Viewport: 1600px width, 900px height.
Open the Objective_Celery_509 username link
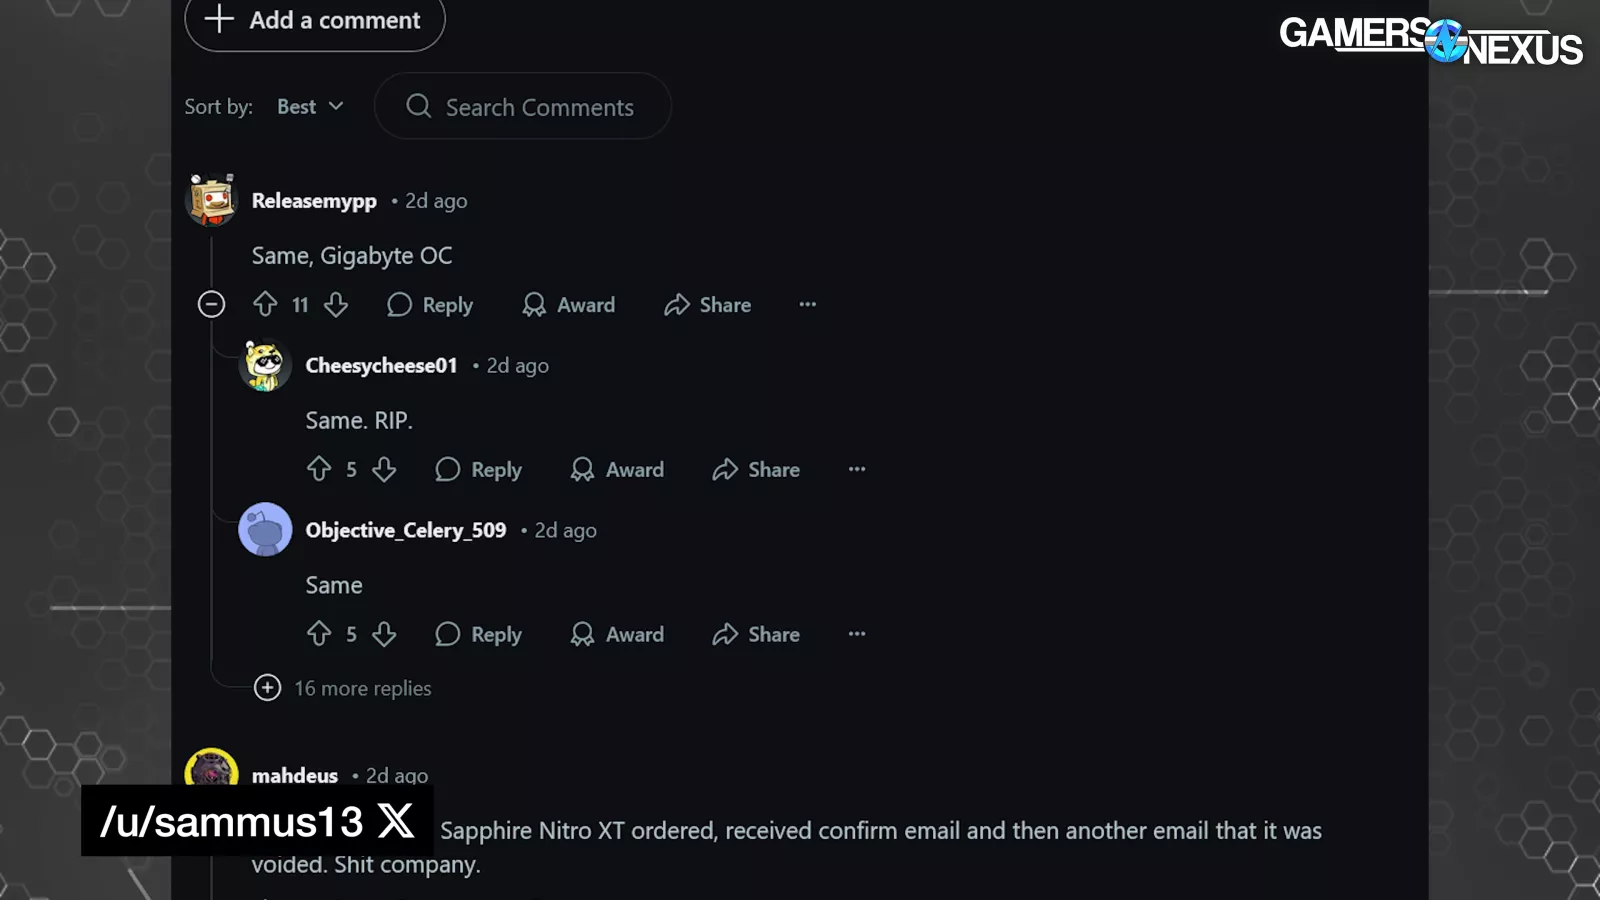(x=406, y=530)
